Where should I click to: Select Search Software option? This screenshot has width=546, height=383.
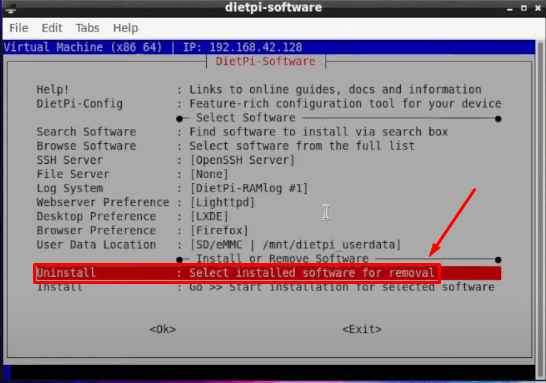coord(269,132)
